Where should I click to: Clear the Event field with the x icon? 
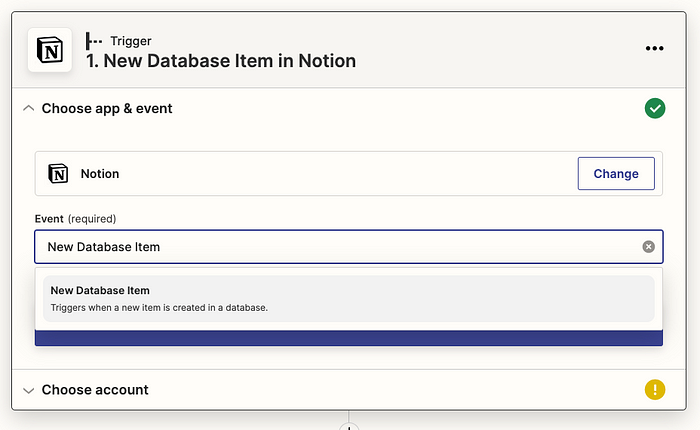point(648,246)
